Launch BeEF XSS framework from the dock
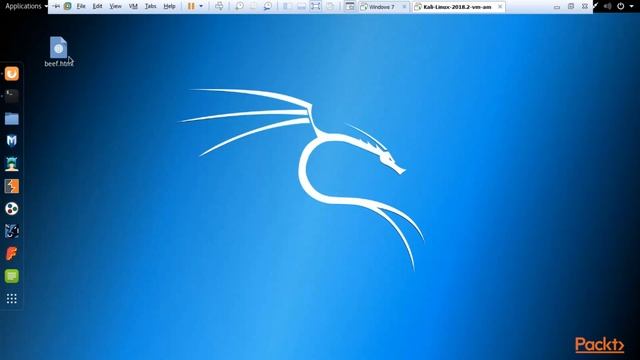640x360 pixels. [12, 231]
